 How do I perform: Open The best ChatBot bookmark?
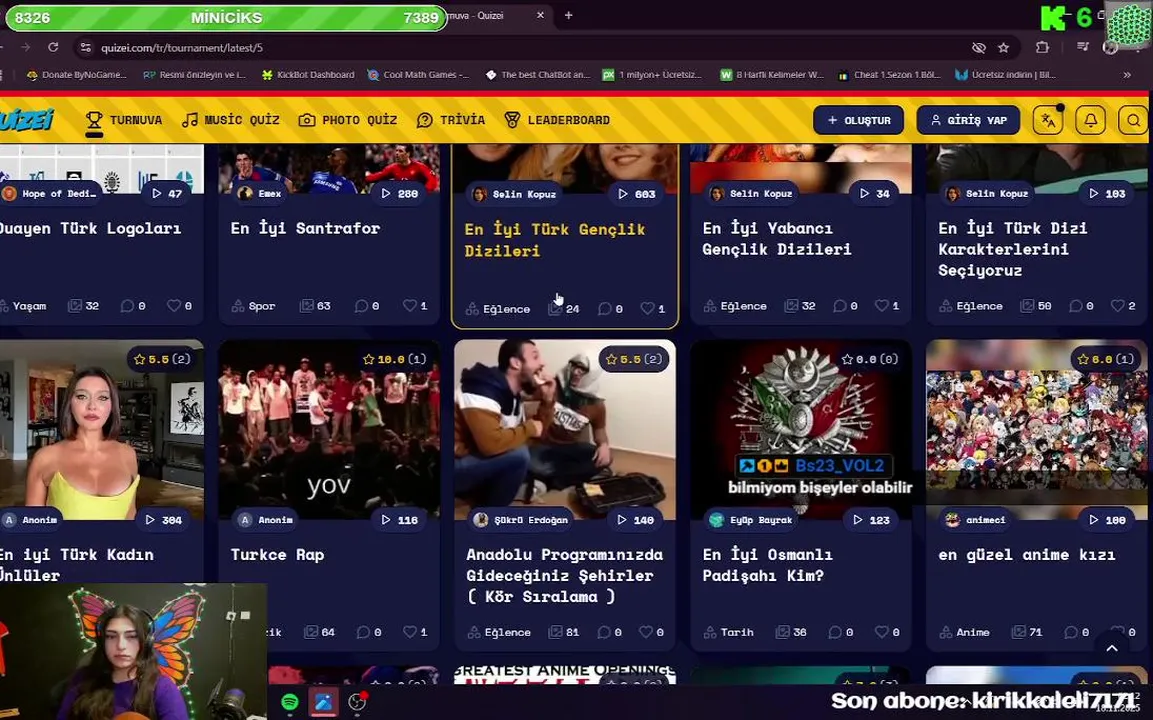click(x=538, y=74)
